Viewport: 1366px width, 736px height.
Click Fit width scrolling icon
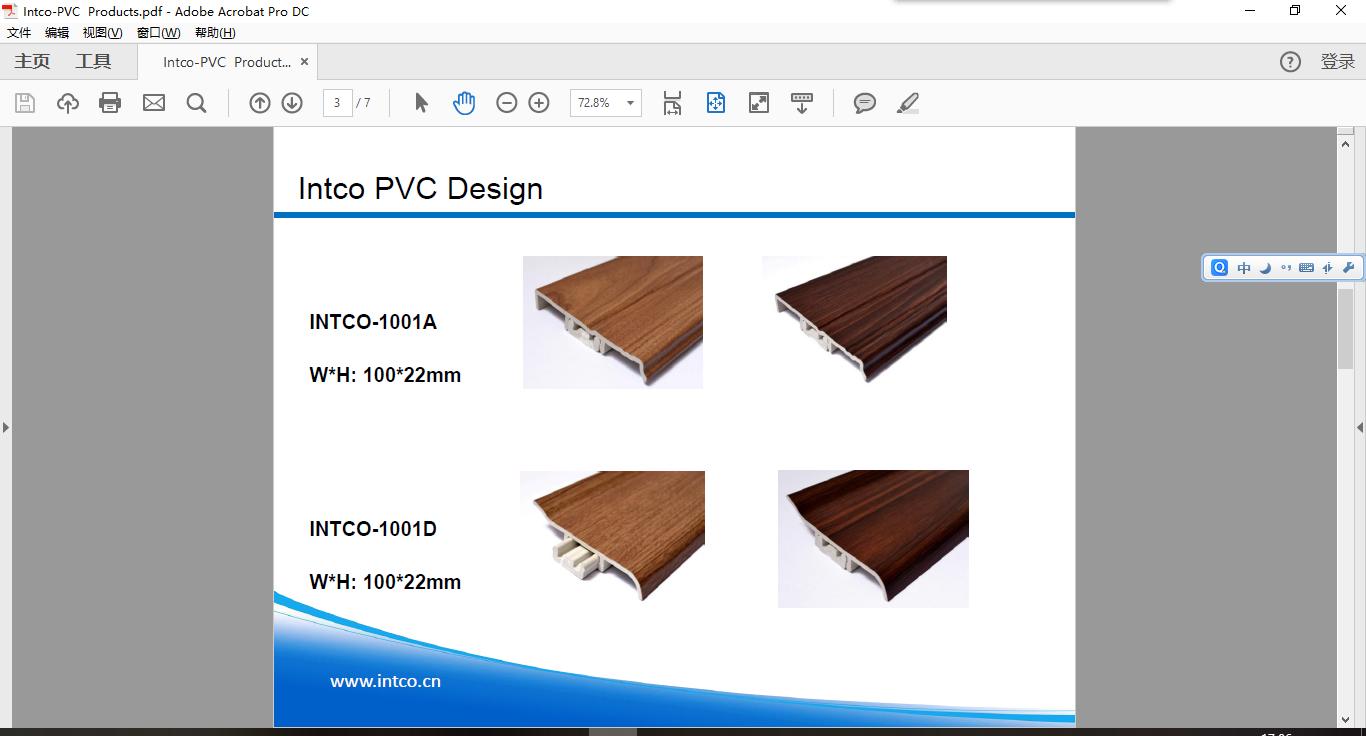672,103
